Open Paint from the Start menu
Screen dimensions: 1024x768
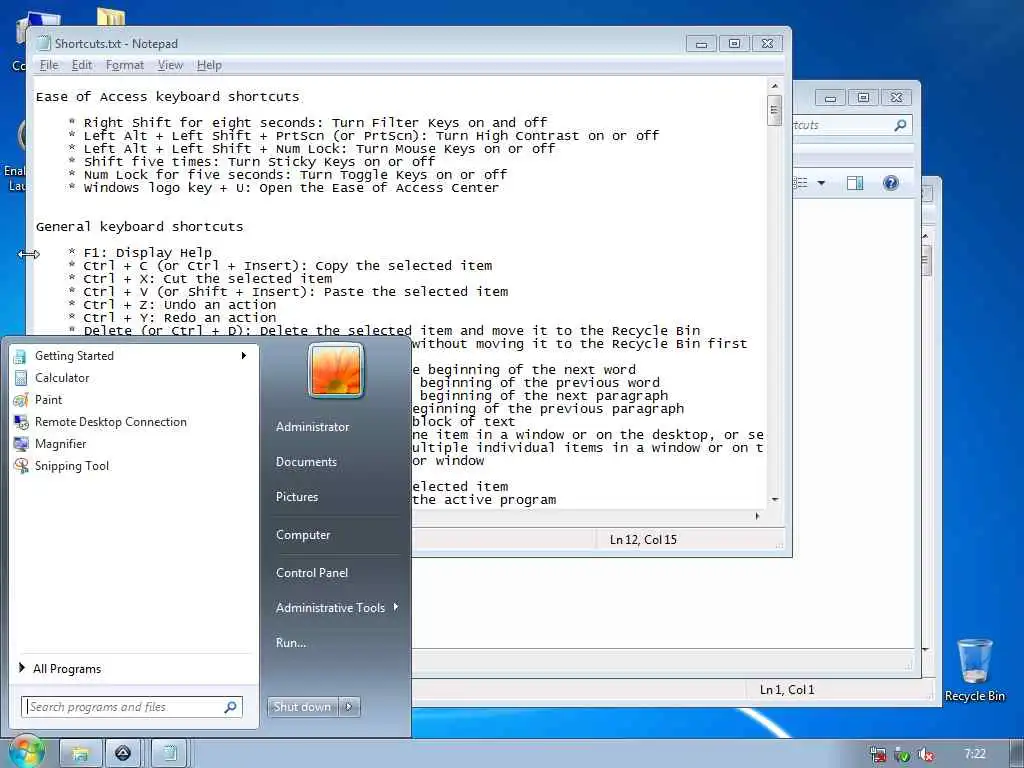point(48,400)
